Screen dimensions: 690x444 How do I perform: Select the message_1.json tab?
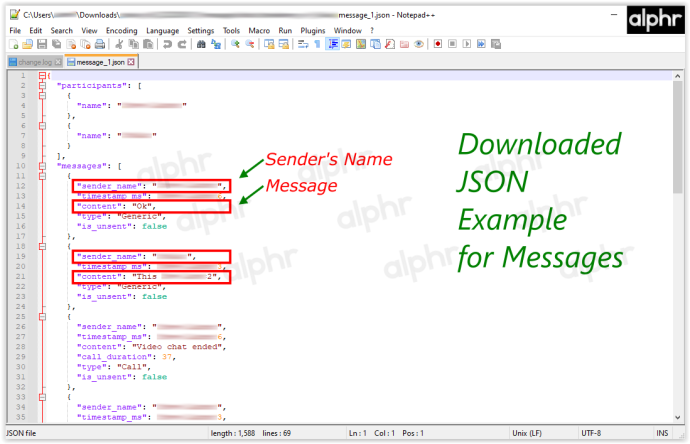pyautogui.click(x=100, y=62)
